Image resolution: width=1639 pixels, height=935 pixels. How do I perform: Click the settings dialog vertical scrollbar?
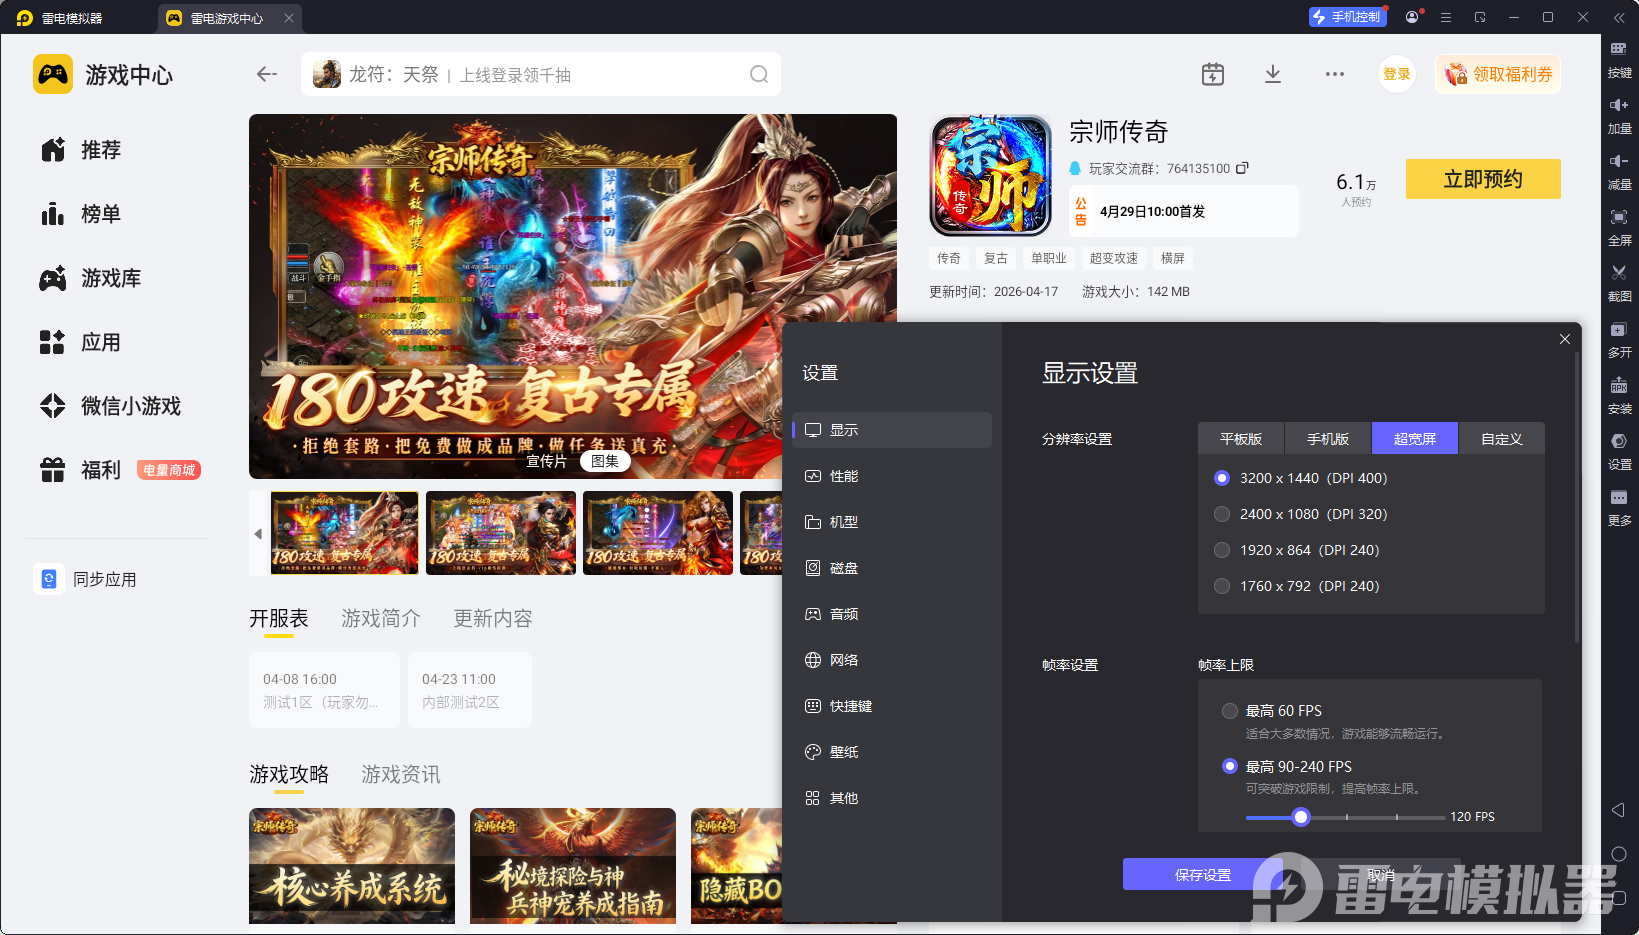pyautogui.click(x=1577, y=496)
